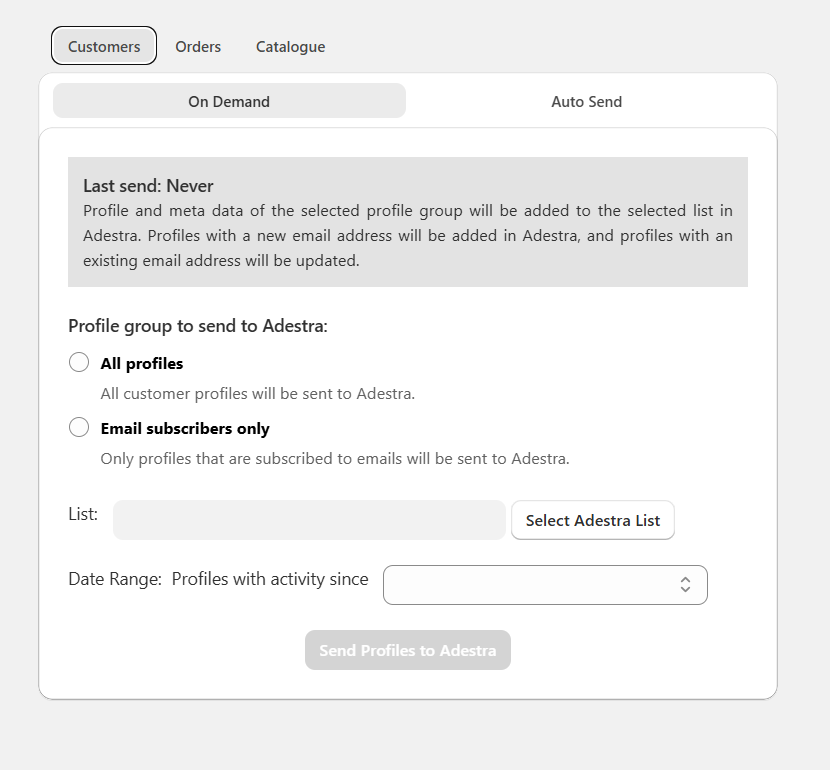The height and width of the screenshot is (770, 830).
Task: Choose Email subscribers only option
Action: tap(79, 427)
